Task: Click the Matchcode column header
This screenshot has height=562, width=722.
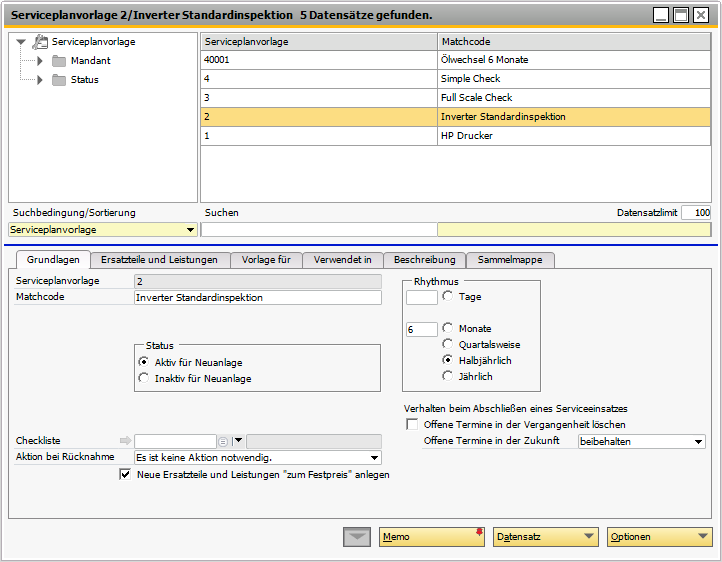Action: [574, 42]
